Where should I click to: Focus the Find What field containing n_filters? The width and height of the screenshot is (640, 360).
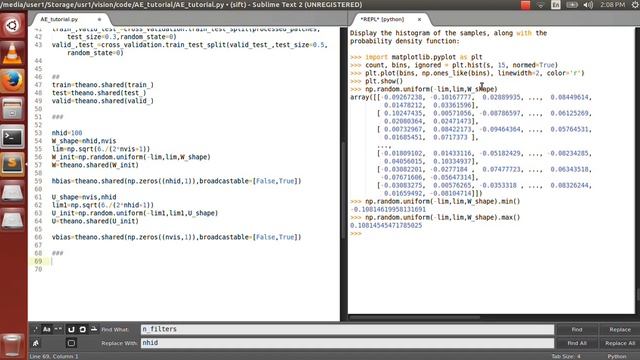click(347, 329)
